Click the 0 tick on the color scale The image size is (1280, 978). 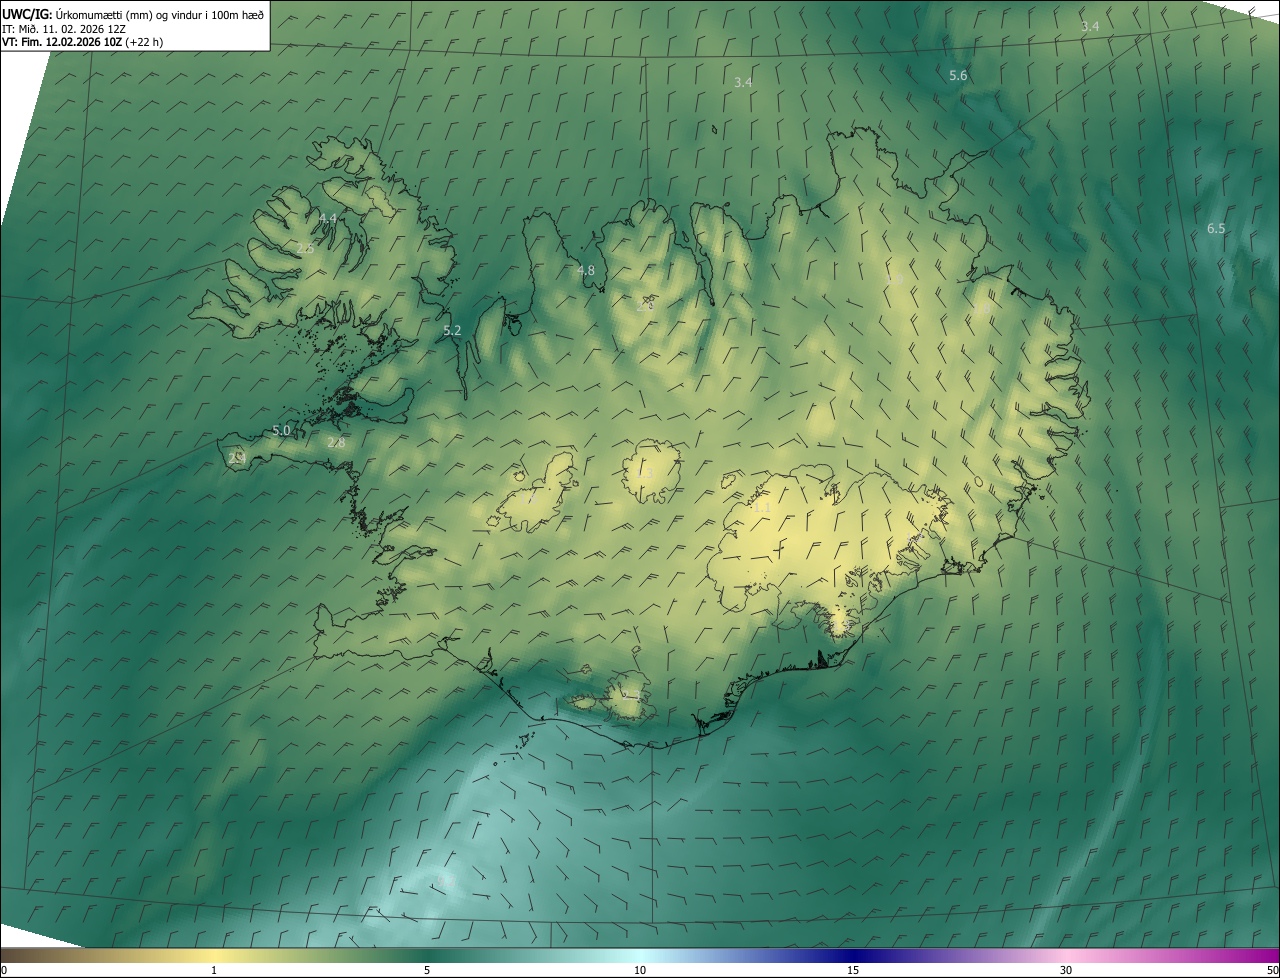[4, 970]
